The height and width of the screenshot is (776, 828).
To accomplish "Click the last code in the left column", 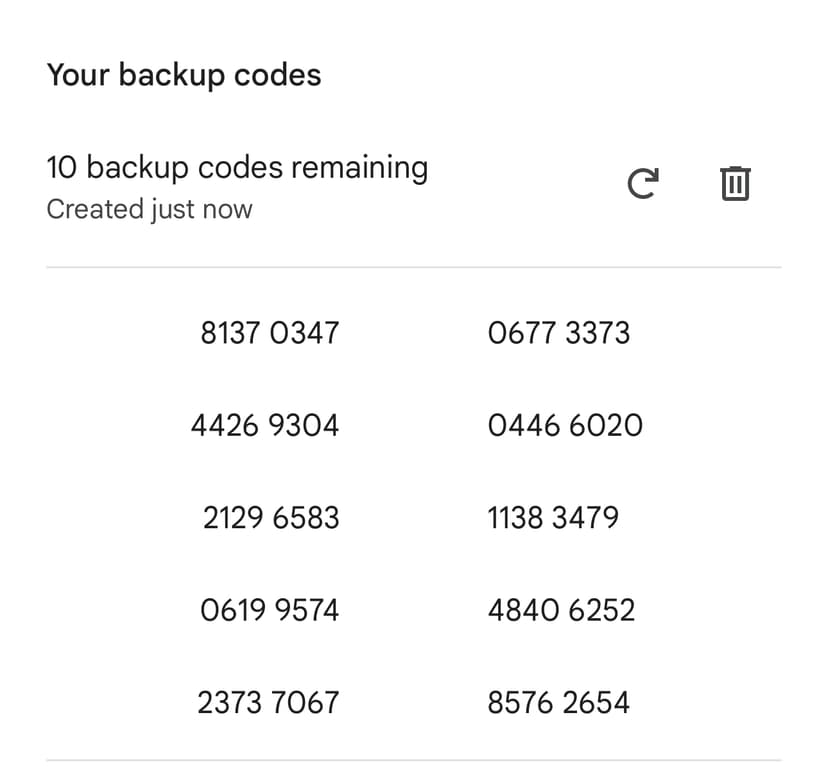I will [x=270, y=701].
